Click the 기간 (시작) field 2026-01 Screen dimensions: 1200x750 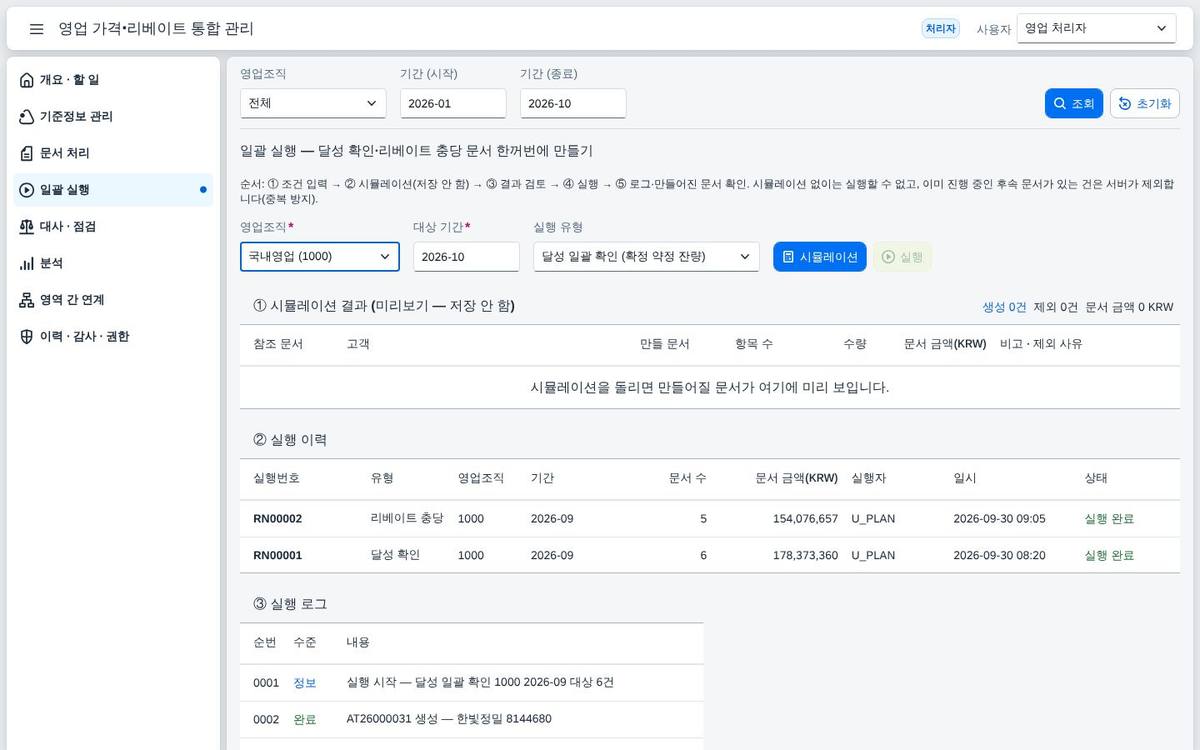click(x=453, y=103)
